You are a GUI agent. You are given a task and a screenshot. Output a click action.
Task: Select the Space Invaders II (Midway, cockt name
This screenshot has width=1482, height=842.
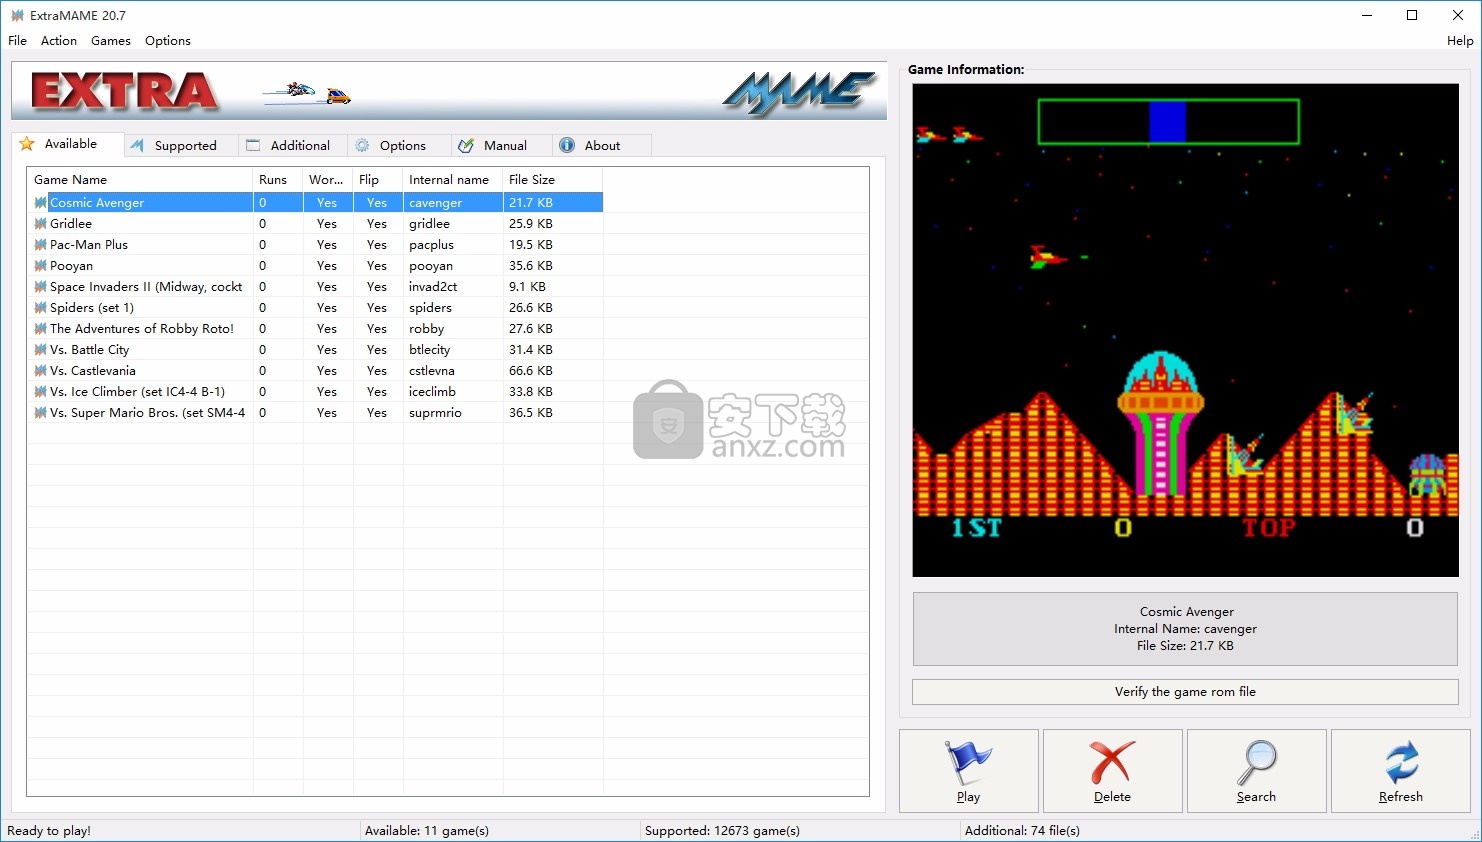pyautogui.click(x=146, y=287)
